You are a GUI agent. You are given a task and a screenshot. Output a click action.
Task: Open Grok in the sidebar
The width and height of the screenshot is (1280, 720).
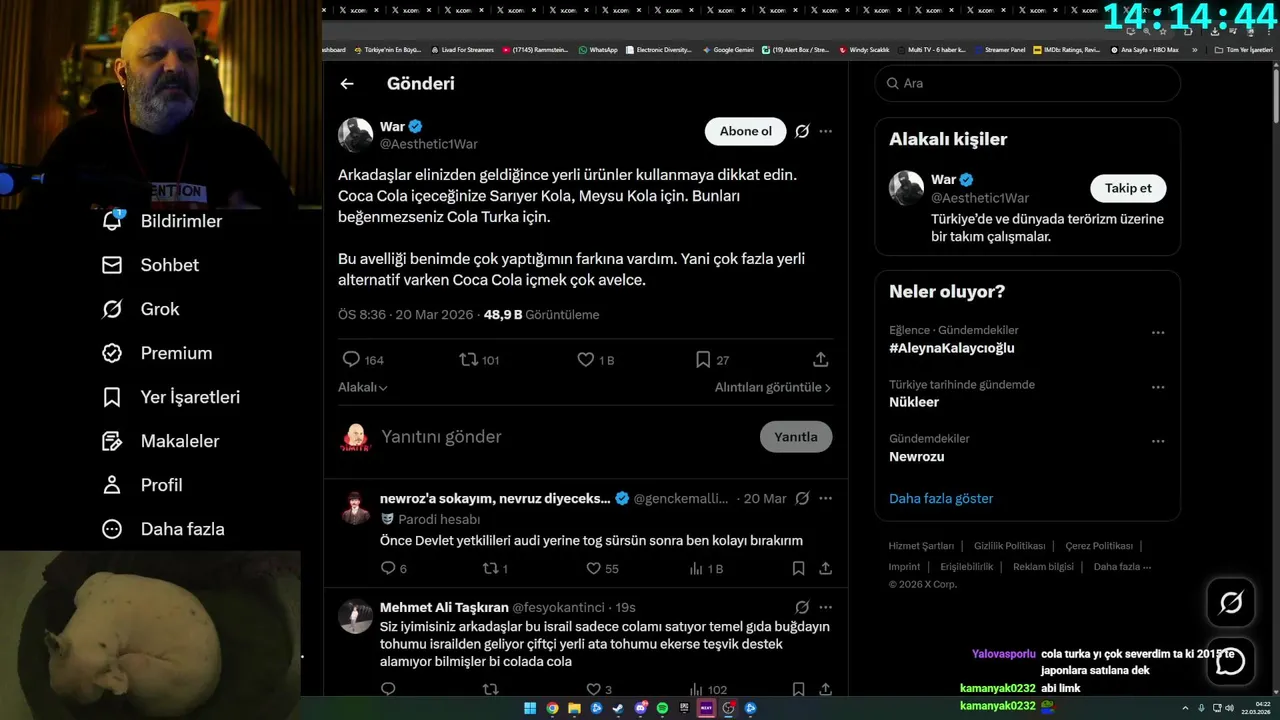[x=140, y=309]
